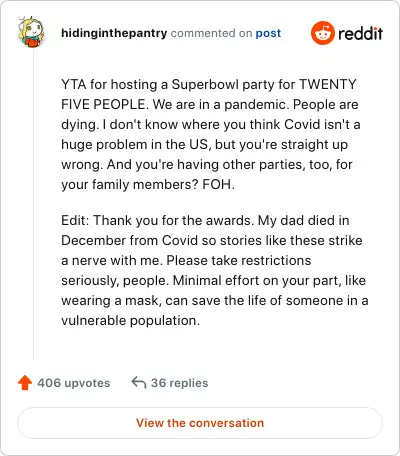Click the "406 upvotes" count
Screen dimensions: 400x456
coord(74,383)
